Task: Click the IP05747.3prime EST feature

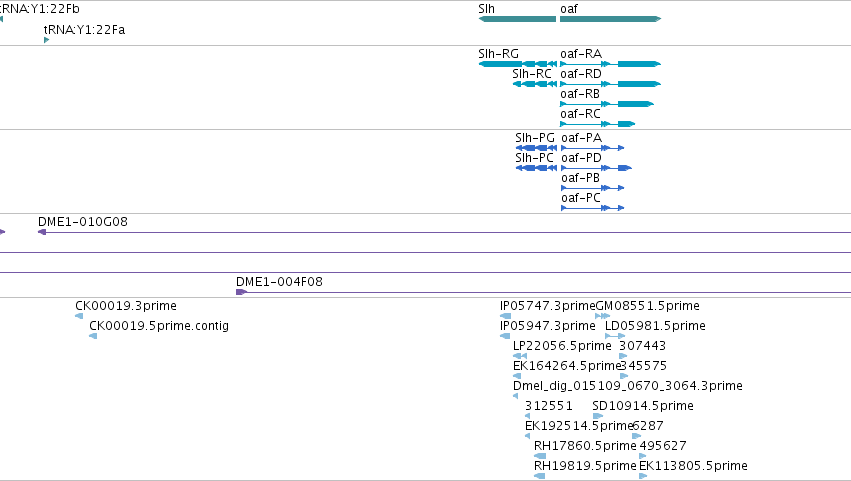Action: pyautogui.click(x=505, y=316)
